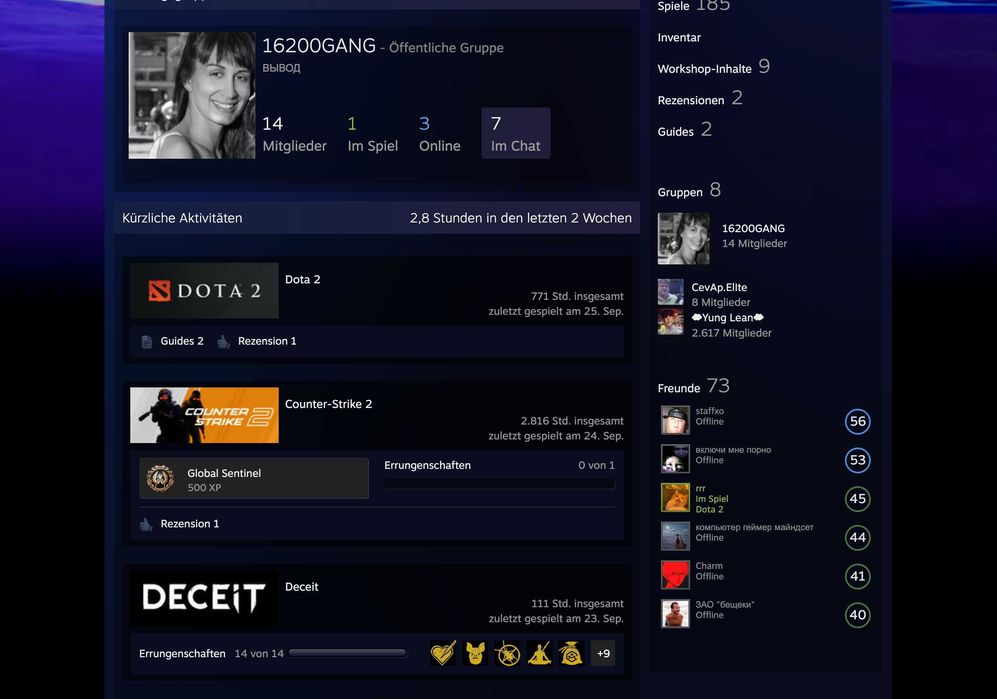This screenshot has height=699, width=997.
Task: Open the CevAp.Ellte group link
Action: (x=719, y=287)
